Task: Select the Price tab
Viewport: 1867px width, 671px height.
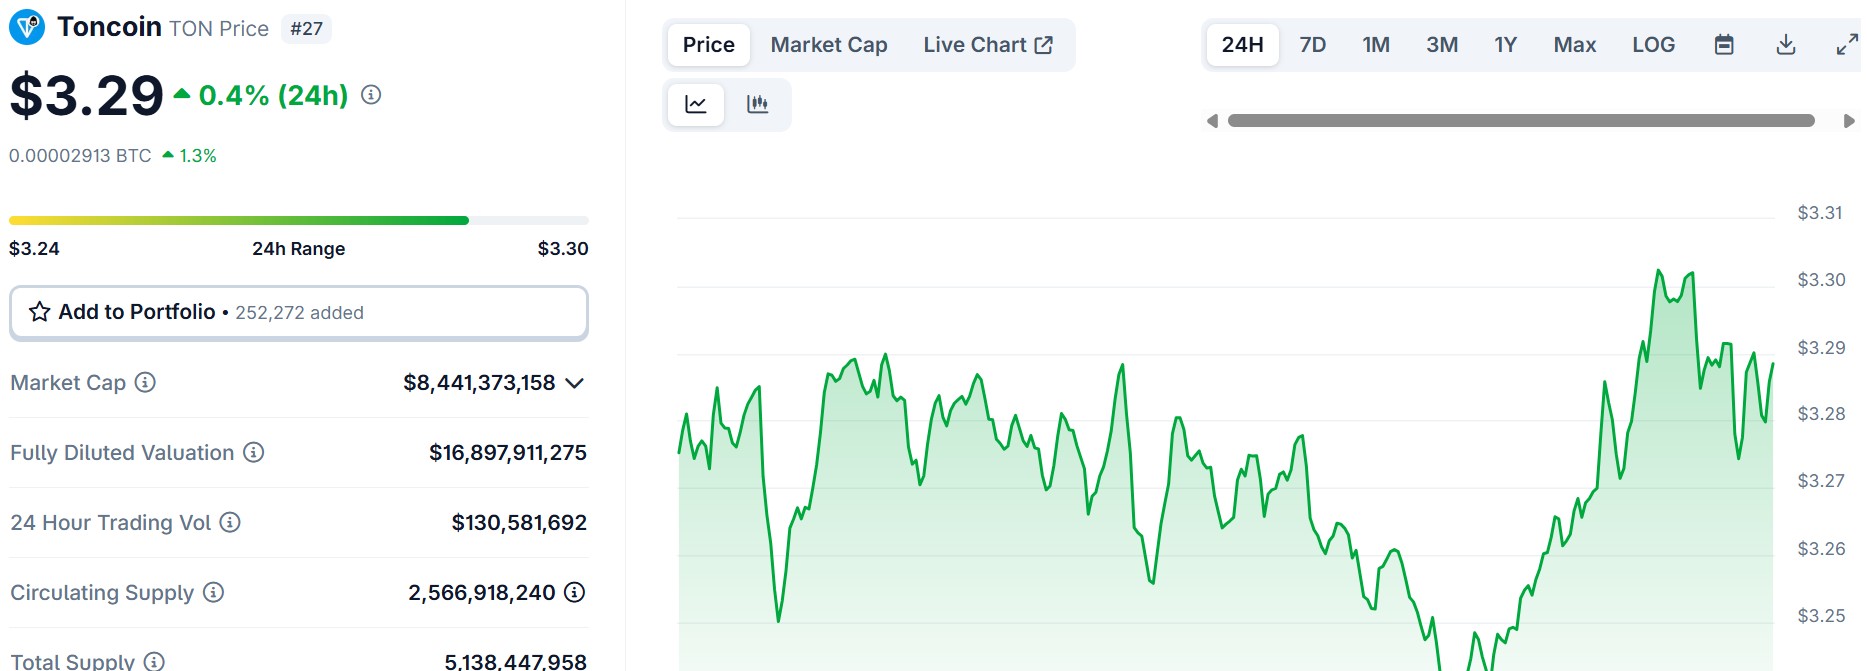Action: [x=709, y=45]
